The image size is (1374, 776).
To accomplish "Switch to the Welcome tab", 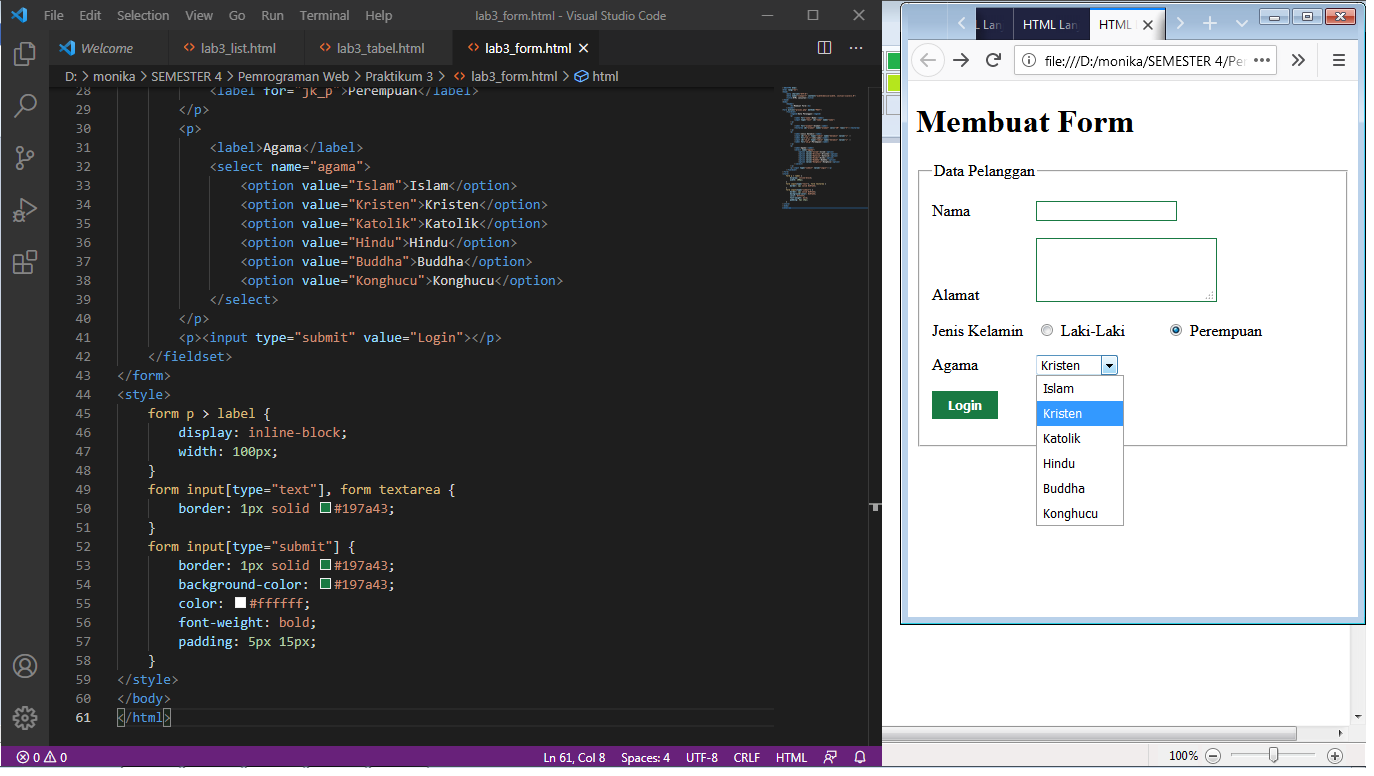I will click(107, 48).
